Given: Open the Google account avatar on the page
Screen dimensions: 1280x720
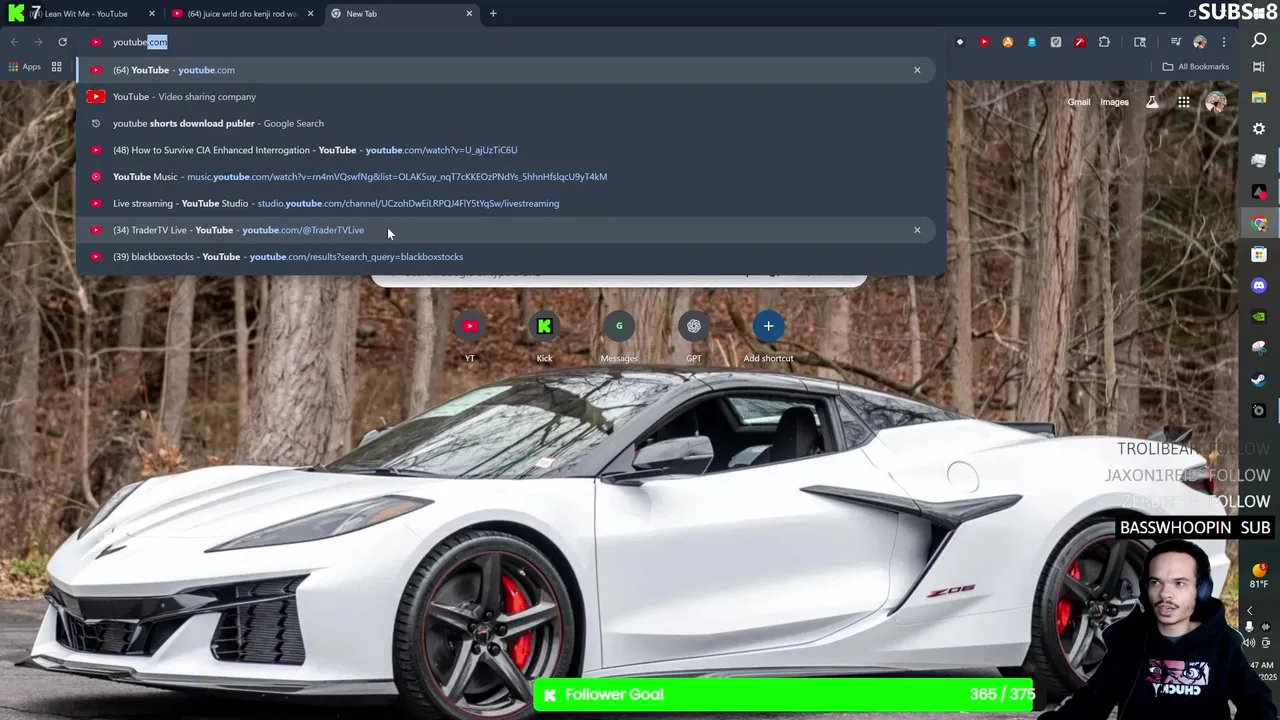Looking at the screenshot, I should click(x=1216, y=102).
